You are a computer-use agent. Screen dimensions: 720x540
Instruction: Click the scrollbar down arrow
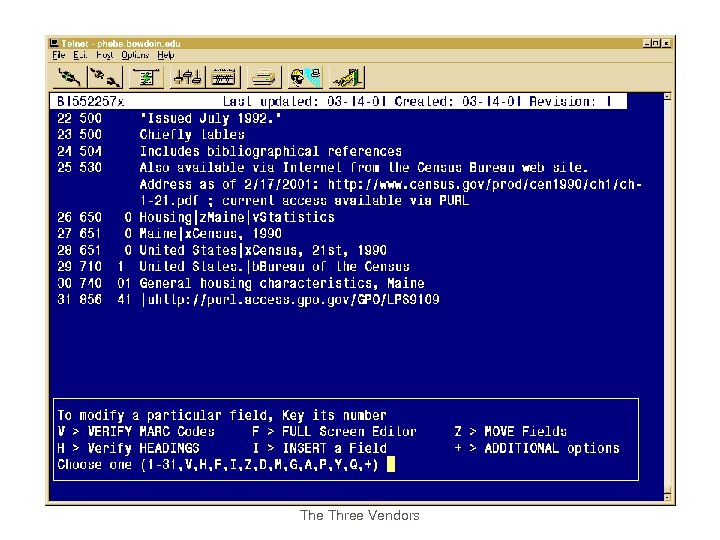(667, 497)
